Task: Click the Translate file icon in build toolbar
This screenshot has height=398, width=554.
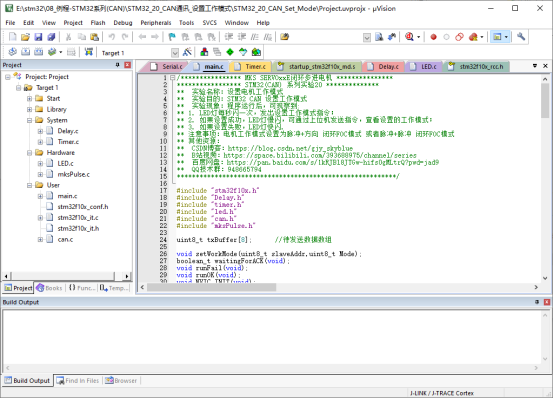Action: 12,52
